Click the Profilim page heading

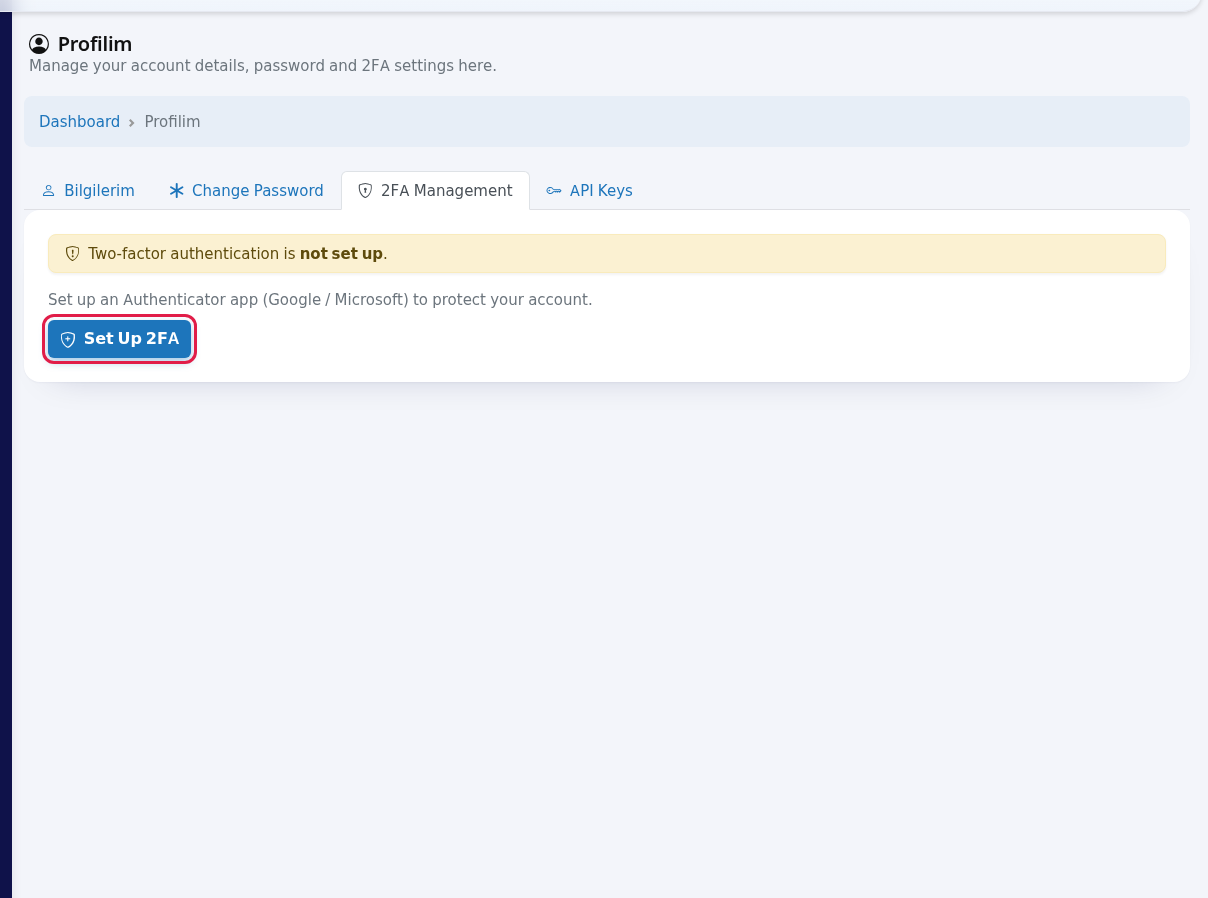(x=95, y=44)
